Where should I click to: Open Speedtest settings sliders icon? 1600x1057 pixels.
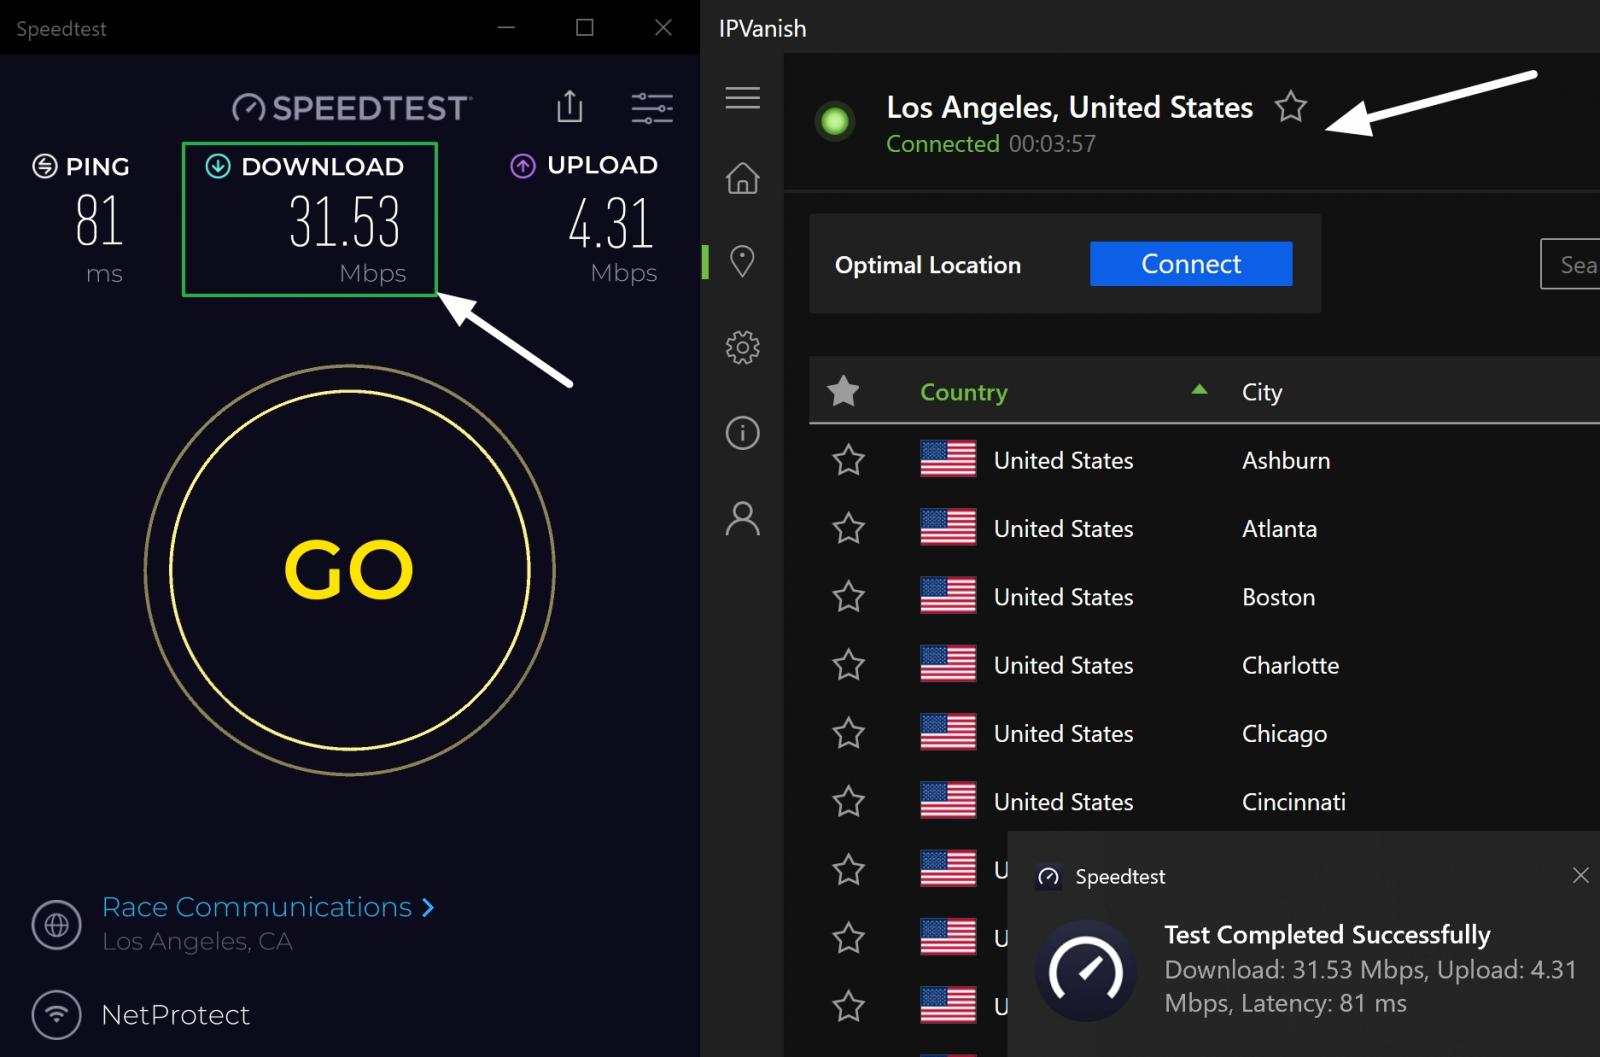point(651,107)
